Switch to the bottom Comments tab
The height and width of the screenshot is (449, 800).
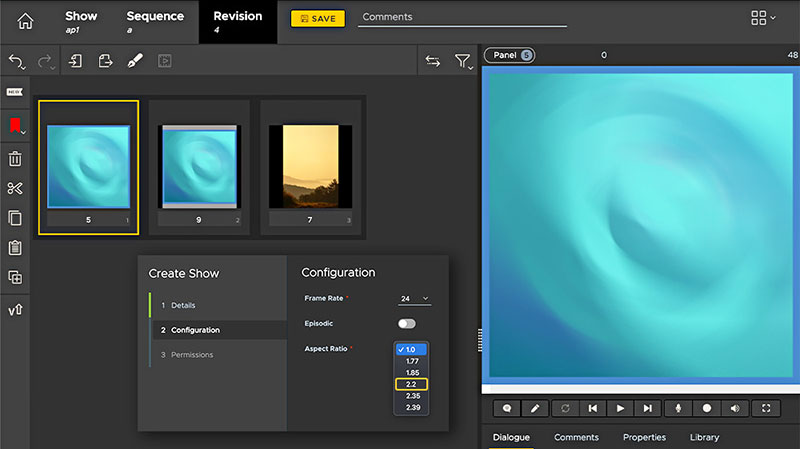click(x=577, y=437)
